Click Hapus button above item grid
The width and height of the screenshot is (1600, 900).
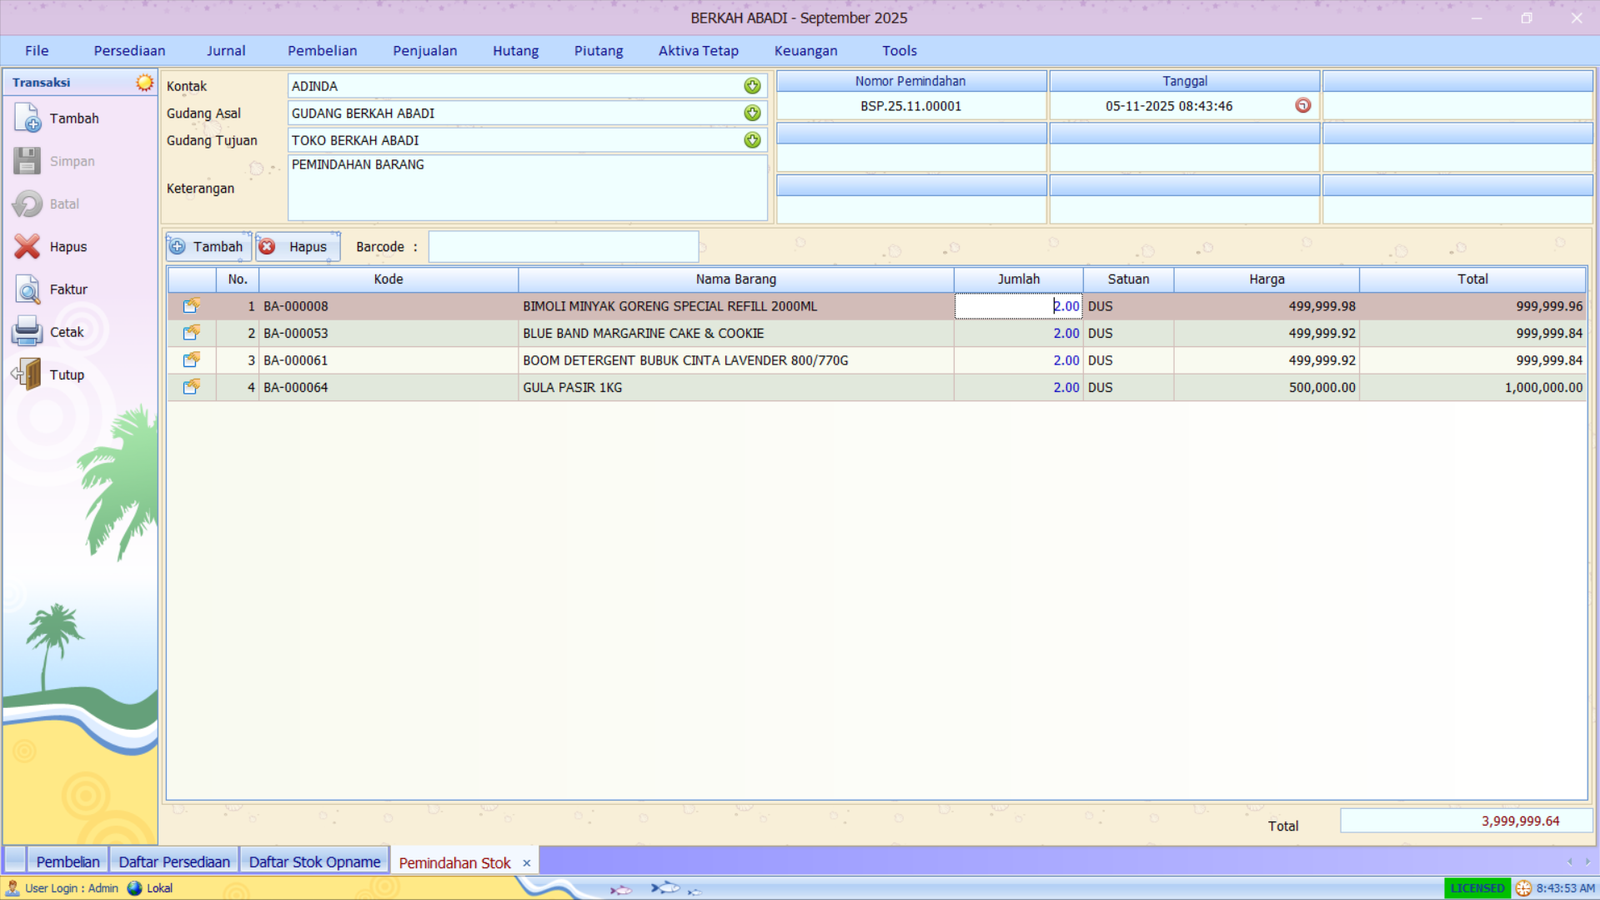297,247
